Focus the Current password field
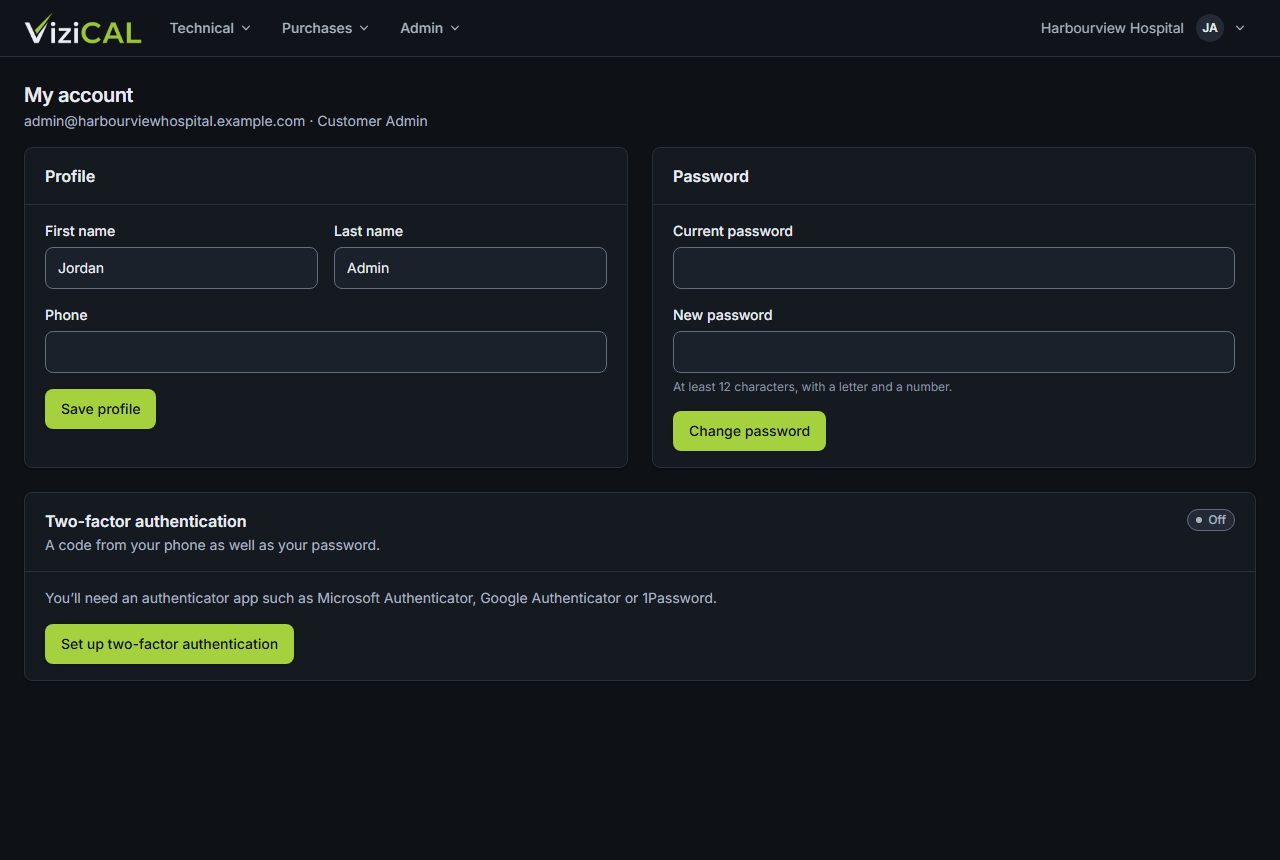 click(x=954, y=268)
